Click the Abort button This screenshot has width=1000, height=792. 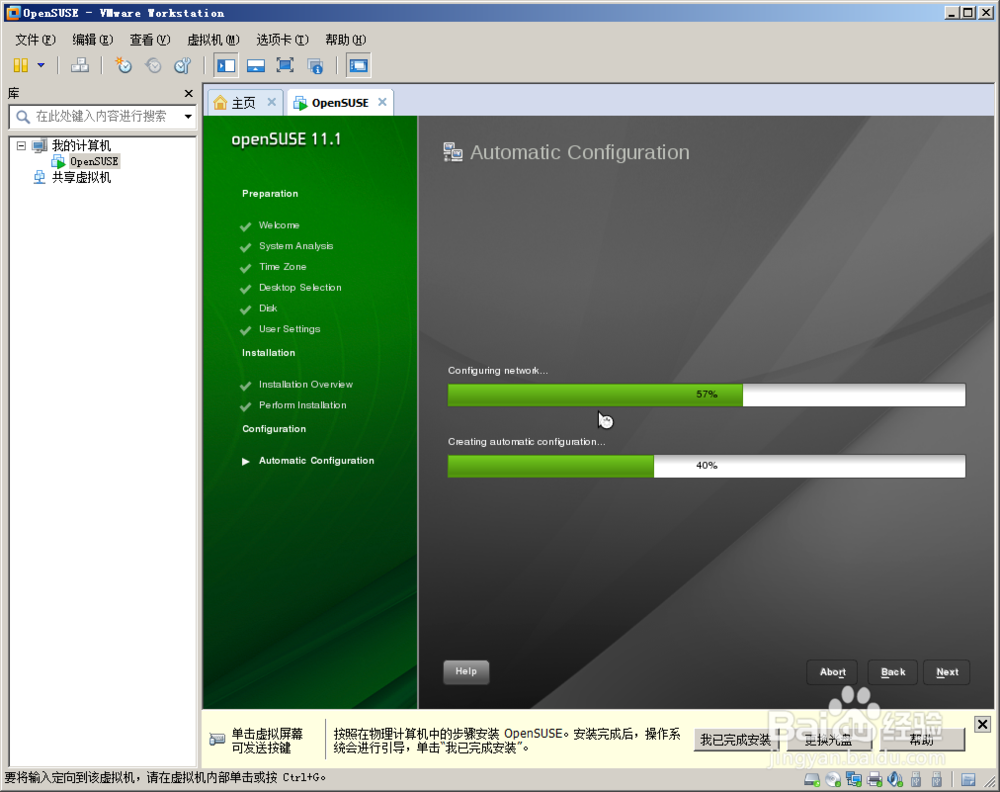pos(832,672)
